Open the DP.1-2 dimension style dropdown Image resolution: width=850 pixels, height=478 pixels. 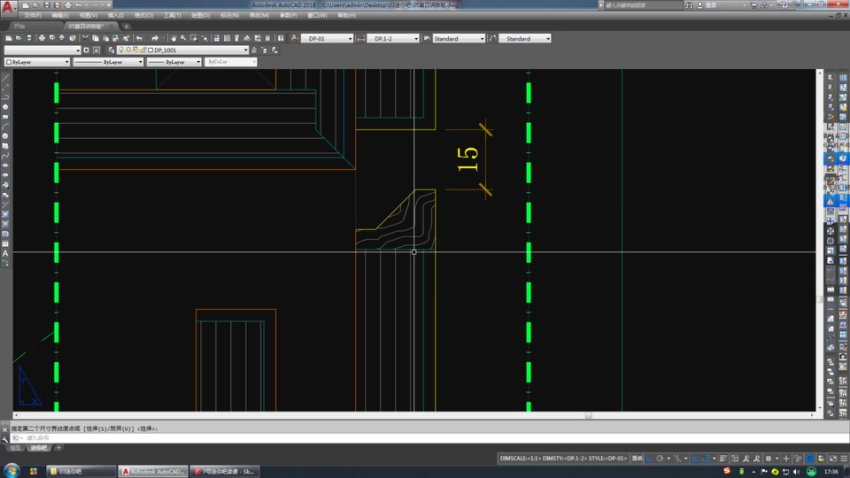pyautogui.click(x=417, y=38)
